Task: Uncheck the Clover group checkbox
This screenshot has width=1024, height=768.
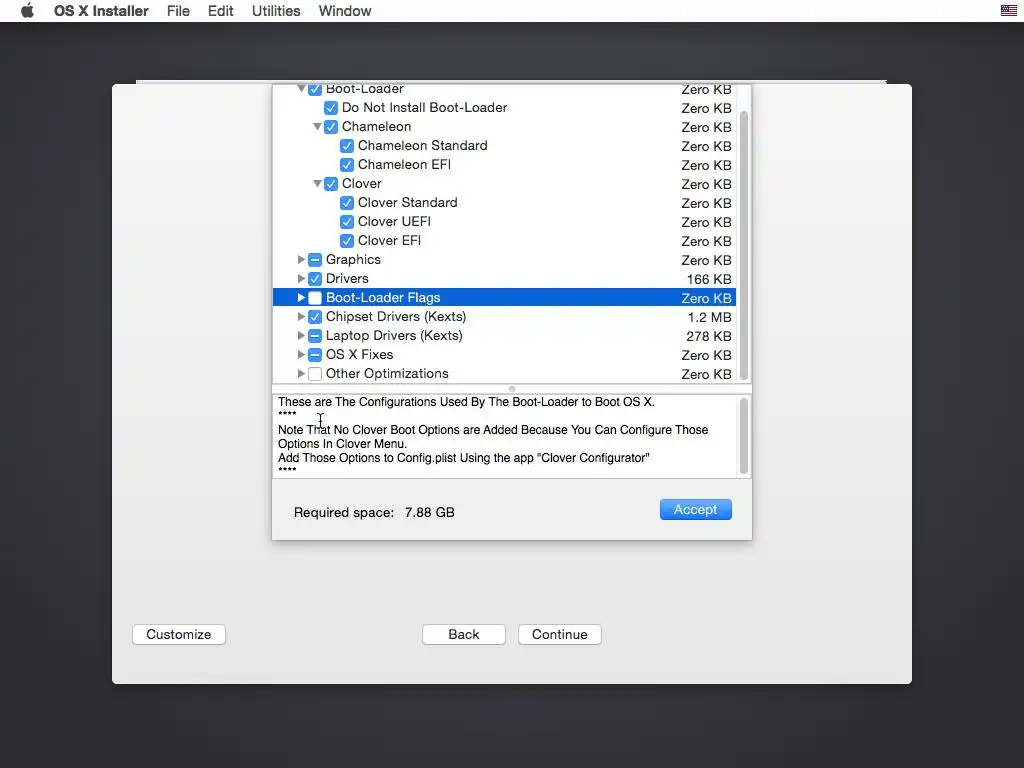Action: tap(331, 184)
